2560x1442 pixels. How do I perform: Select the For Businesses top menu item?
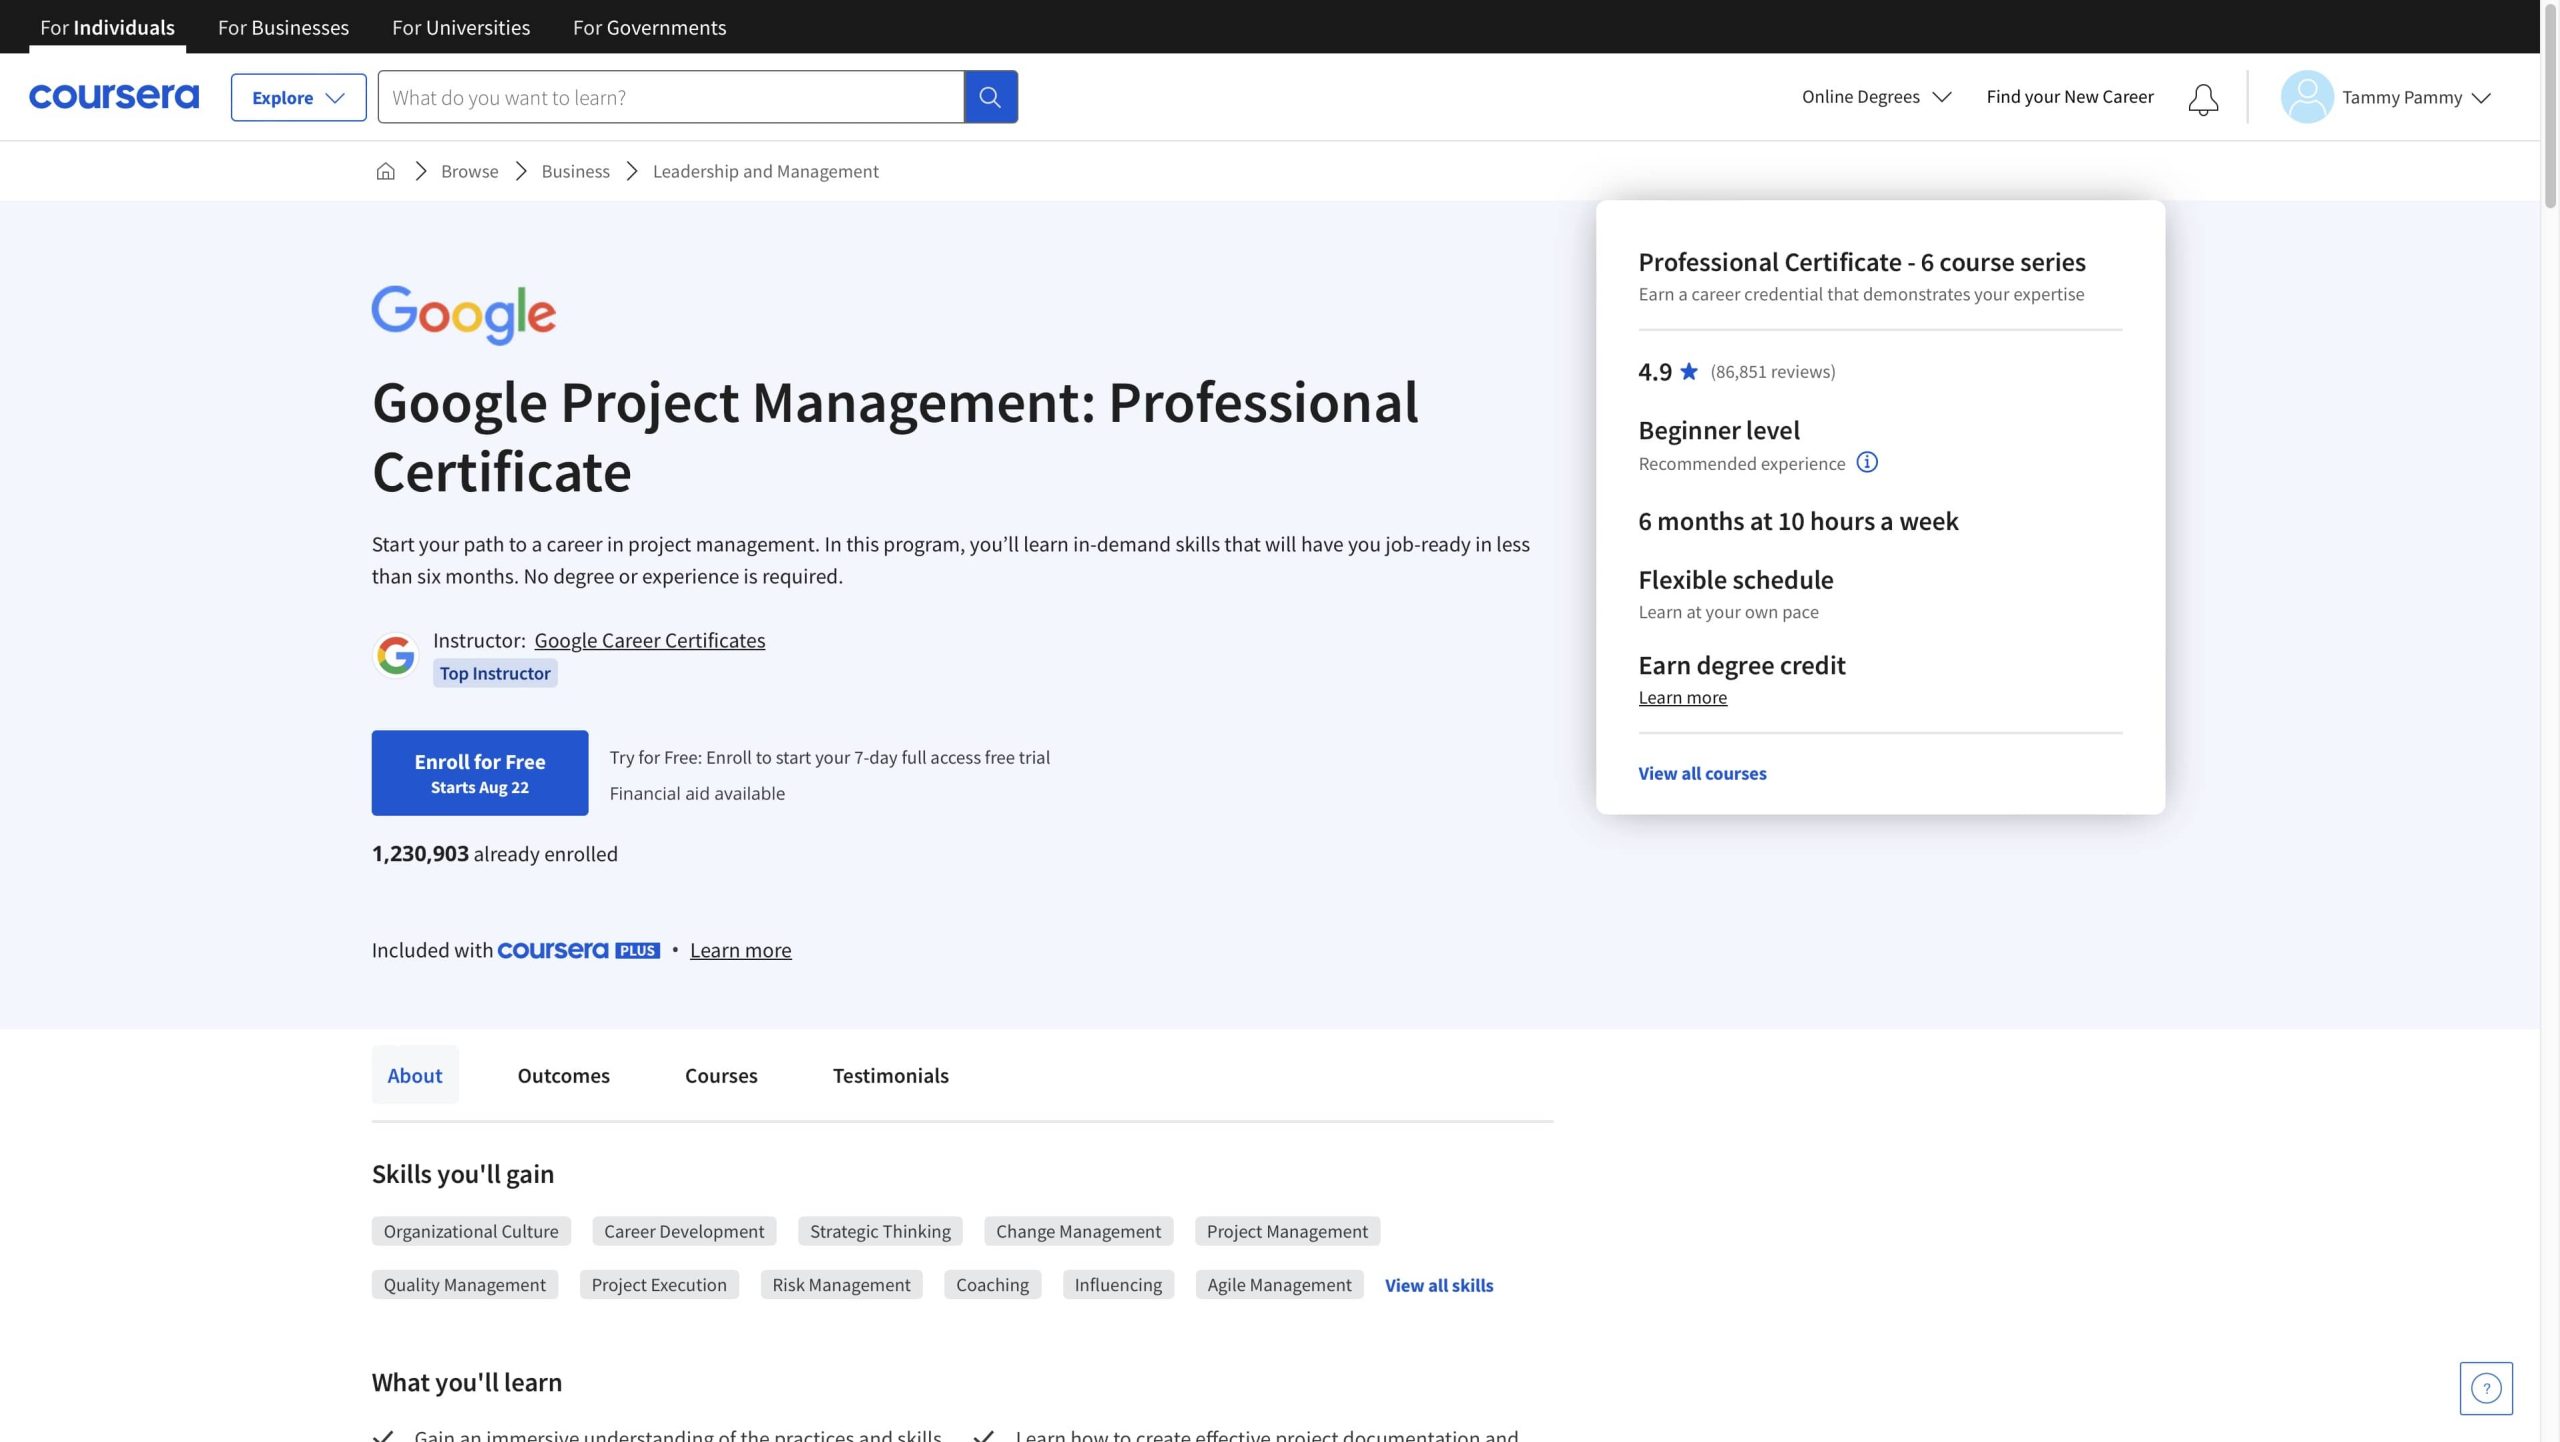[x=283, y=27]
